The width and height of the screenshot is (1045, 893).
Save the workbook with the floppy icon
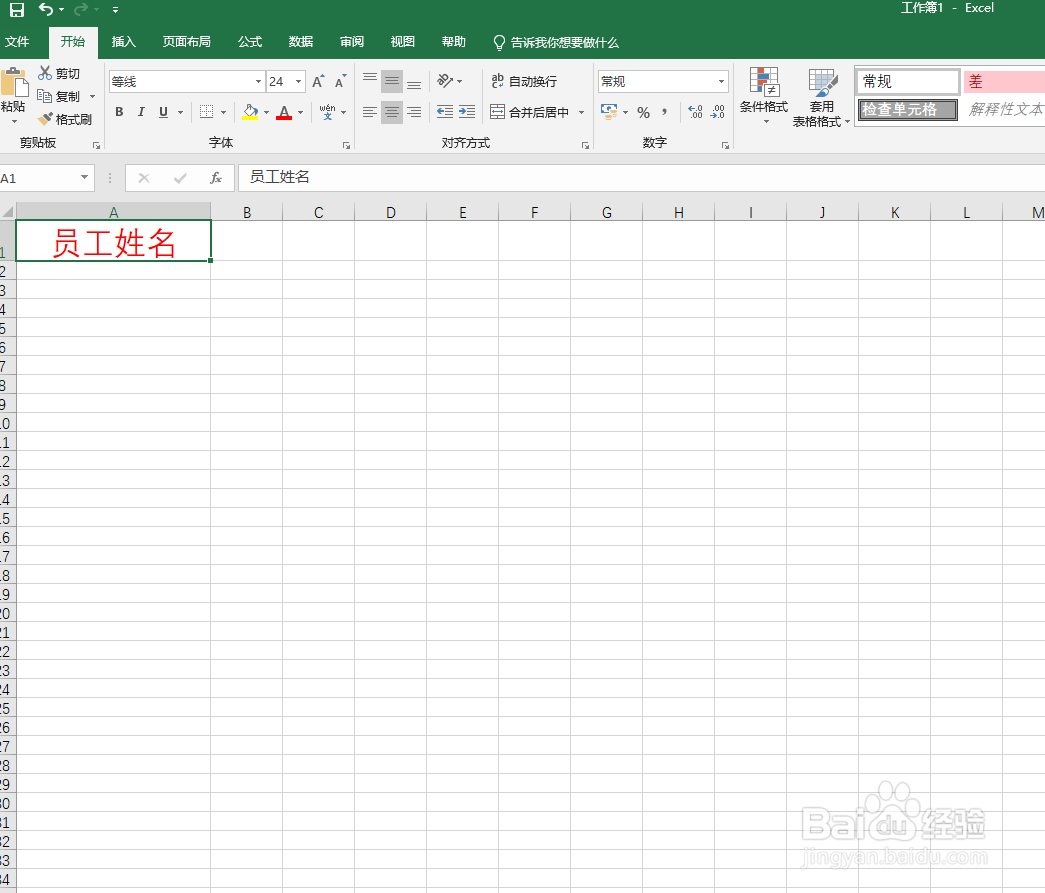click(16, 9)
